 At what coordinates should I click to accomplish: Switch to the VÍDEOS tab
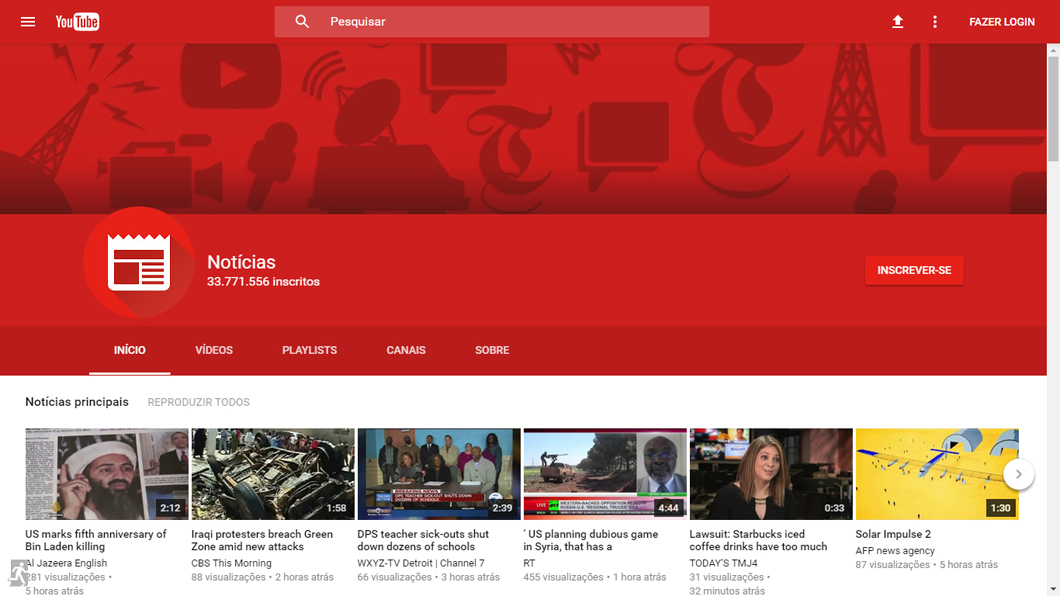[x=214, y=350]
